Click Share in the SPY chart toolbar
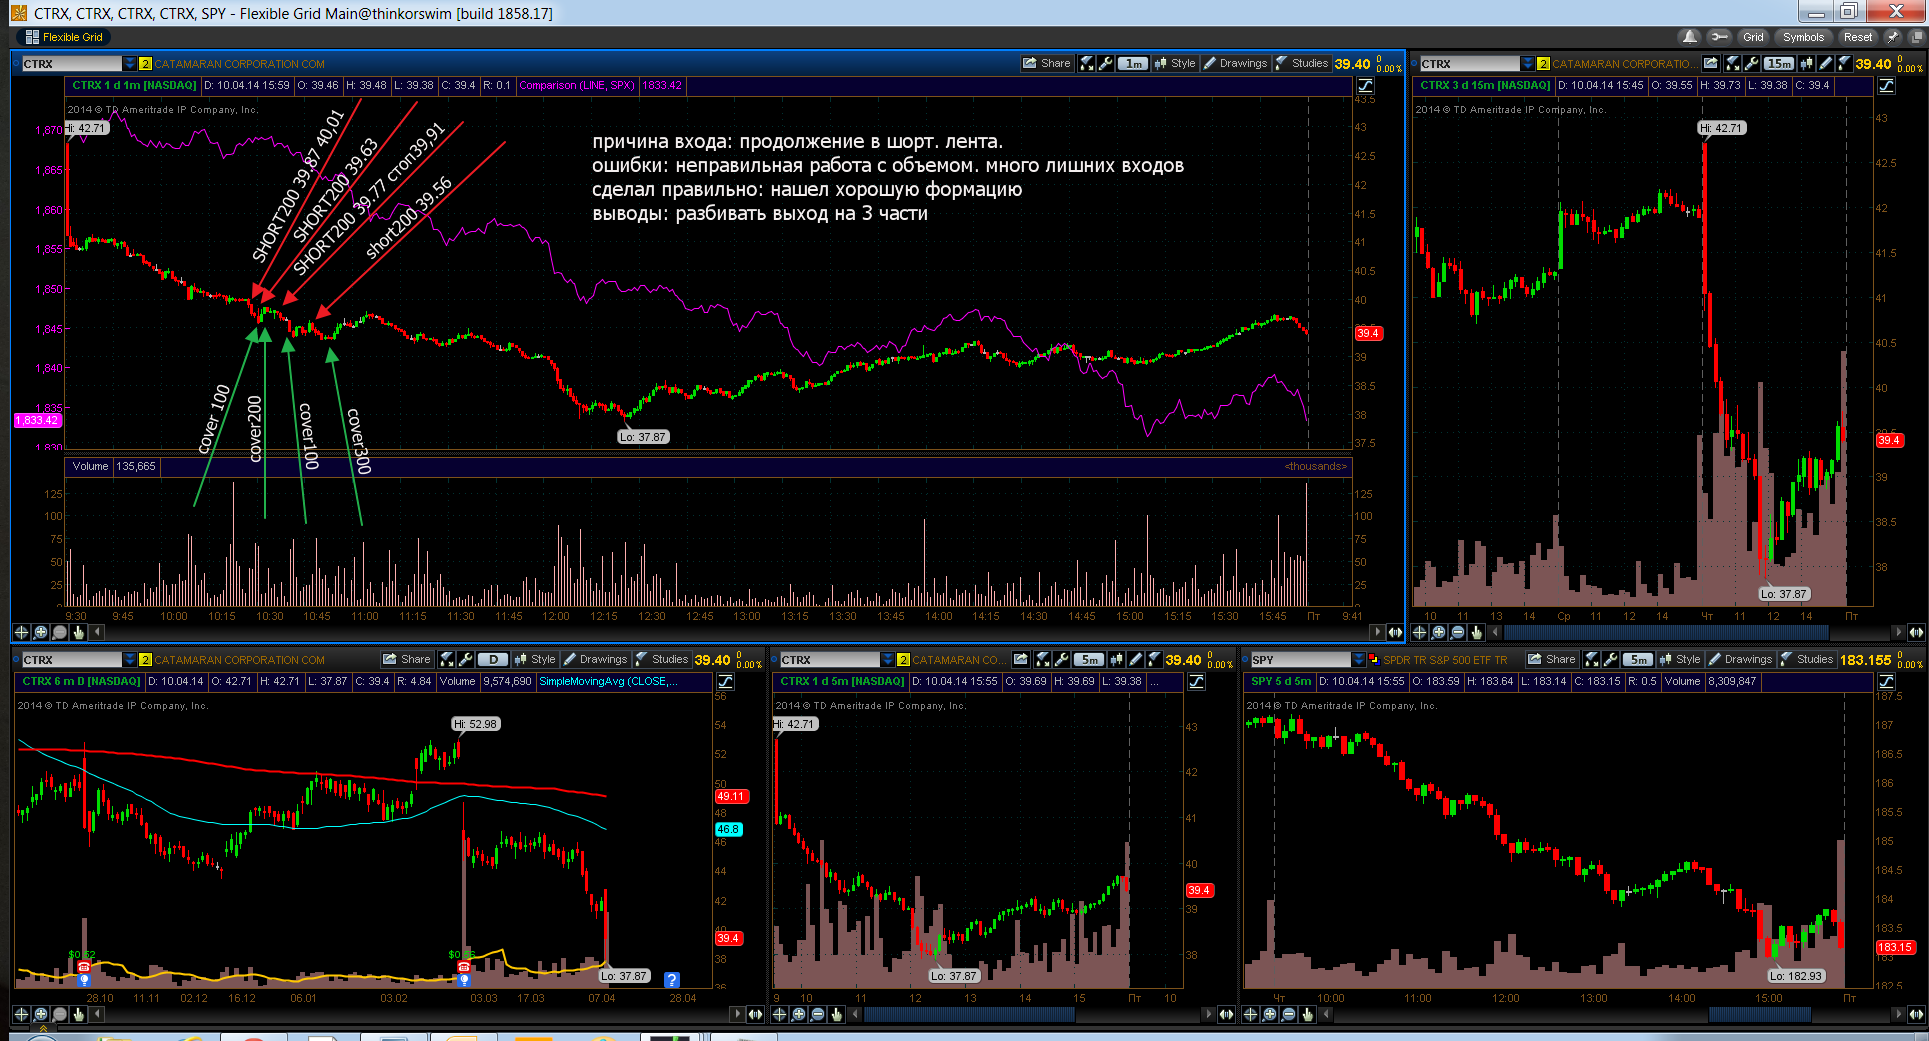The image size is (1929, 1041). [x=1551, y=659]
